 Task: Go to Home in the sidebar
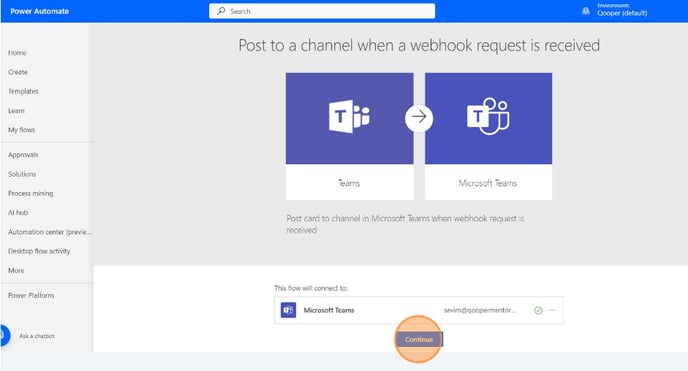click(x=17, y=53)
